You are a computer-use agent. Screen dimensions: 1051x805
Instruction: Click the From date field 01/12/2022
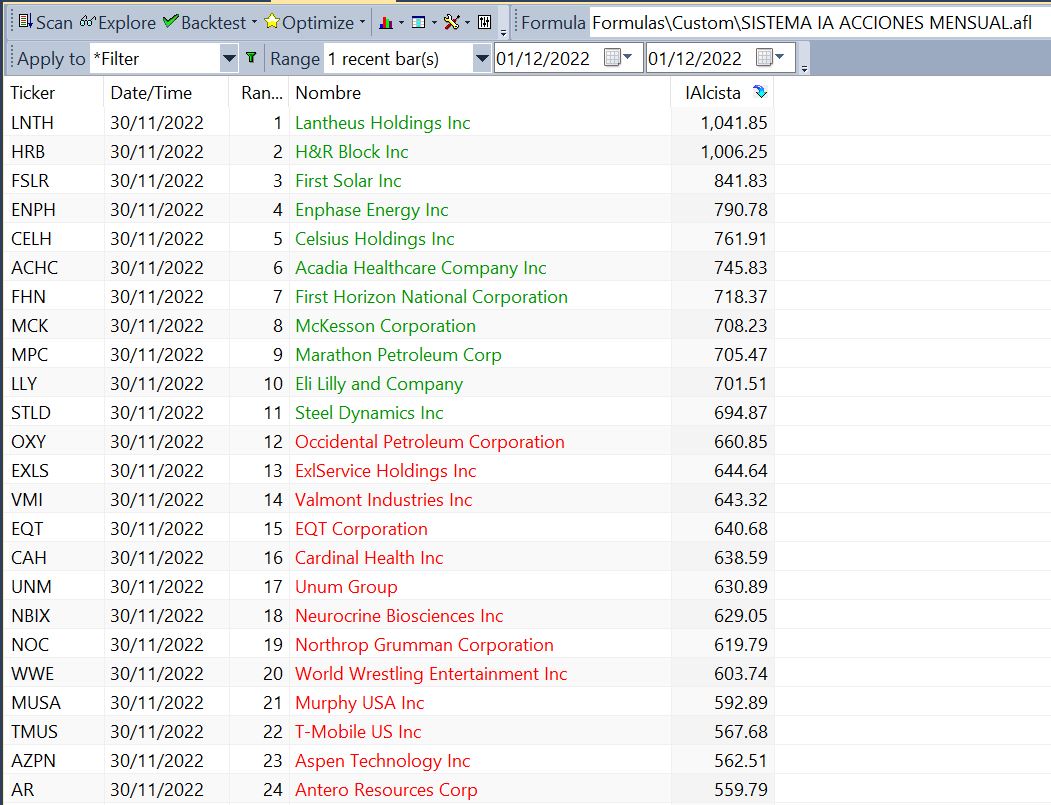pos(546,58)
